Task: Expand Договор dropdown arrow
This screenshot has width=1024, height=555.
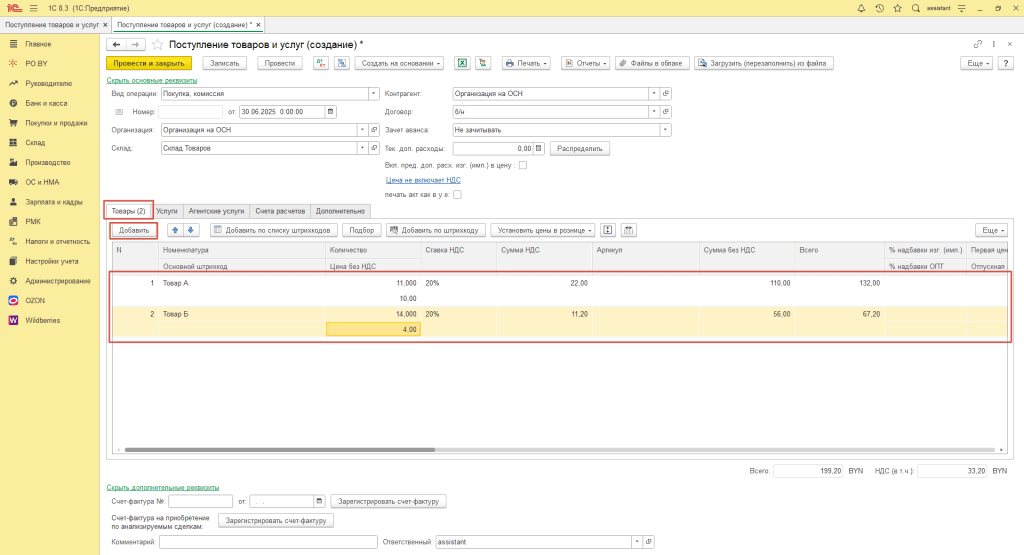Action: [x=654, y=112]
